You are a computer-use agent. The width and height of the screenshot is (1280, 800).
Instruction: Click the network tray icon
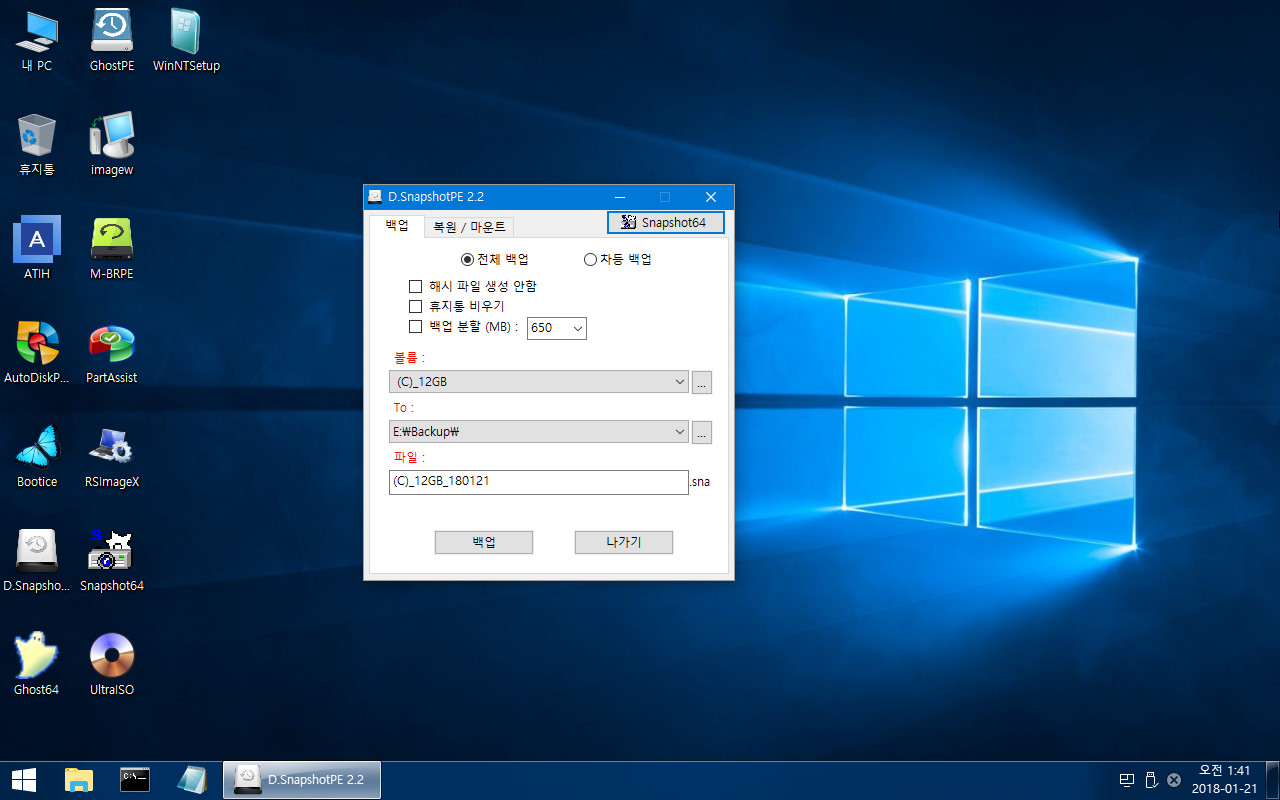1127,780
